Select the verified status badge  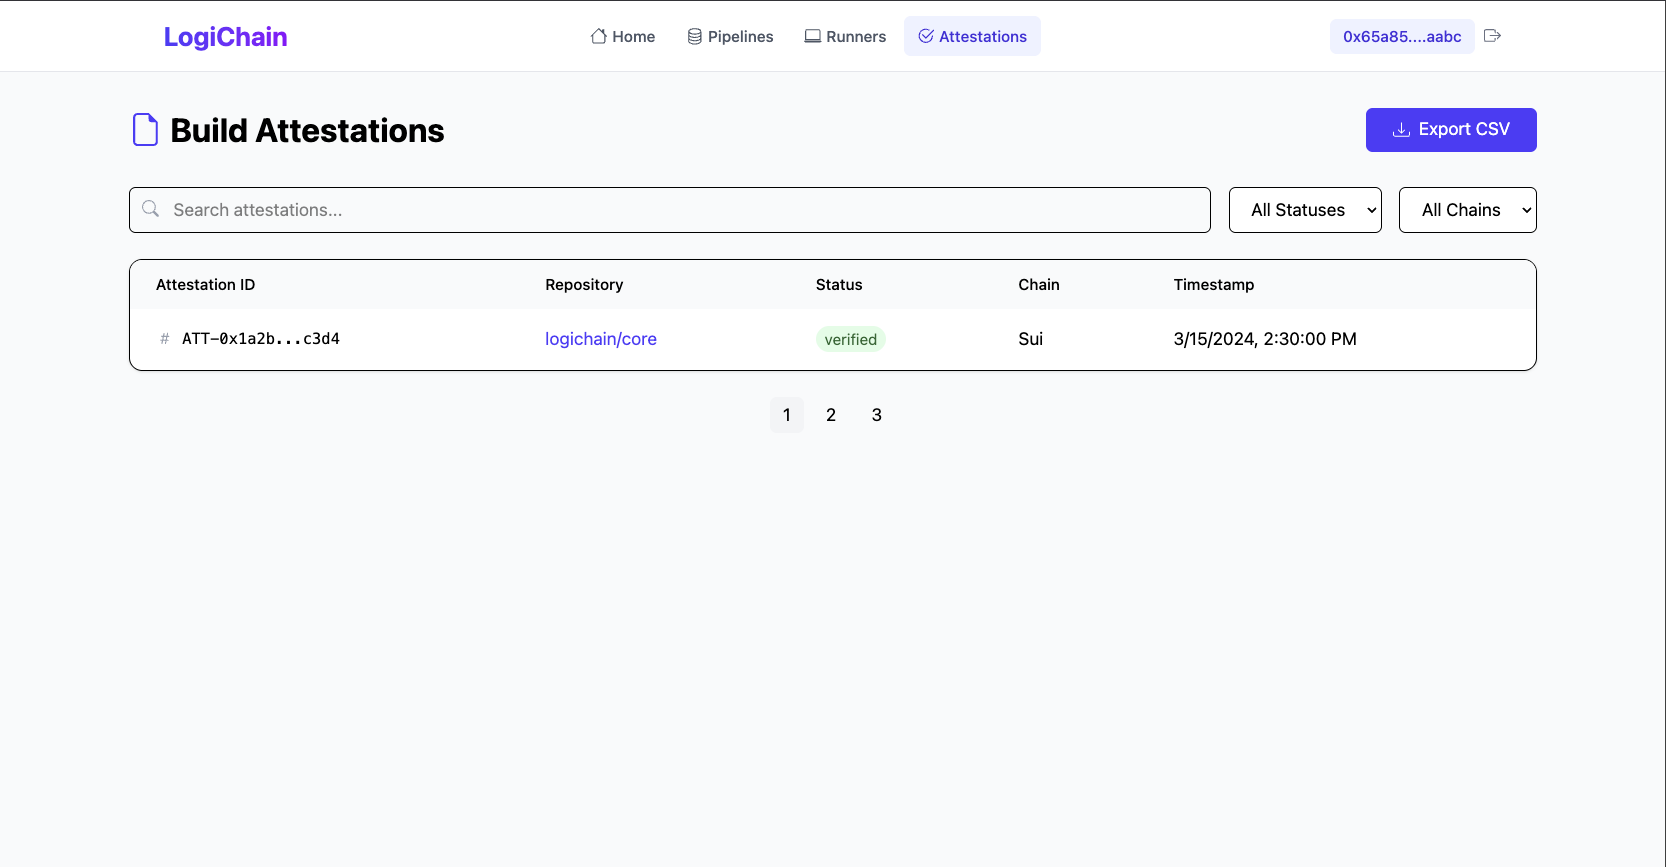pos(850,340)
